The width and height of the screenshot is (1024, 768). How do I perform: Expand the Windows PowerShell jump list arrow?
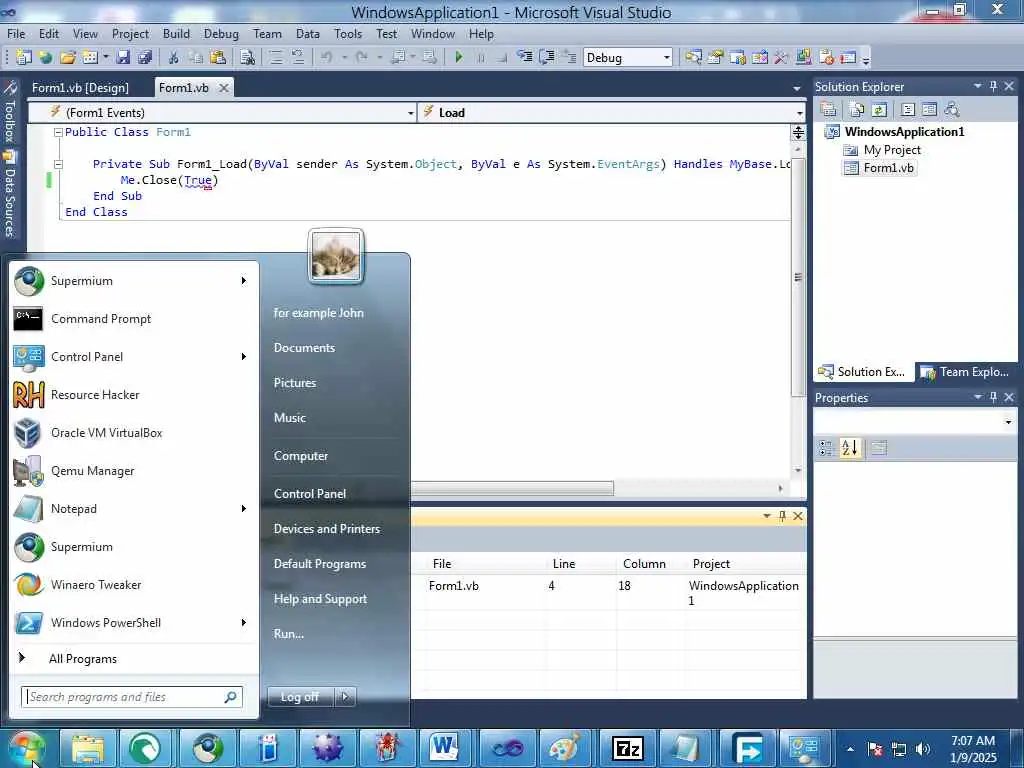(244, 622)
